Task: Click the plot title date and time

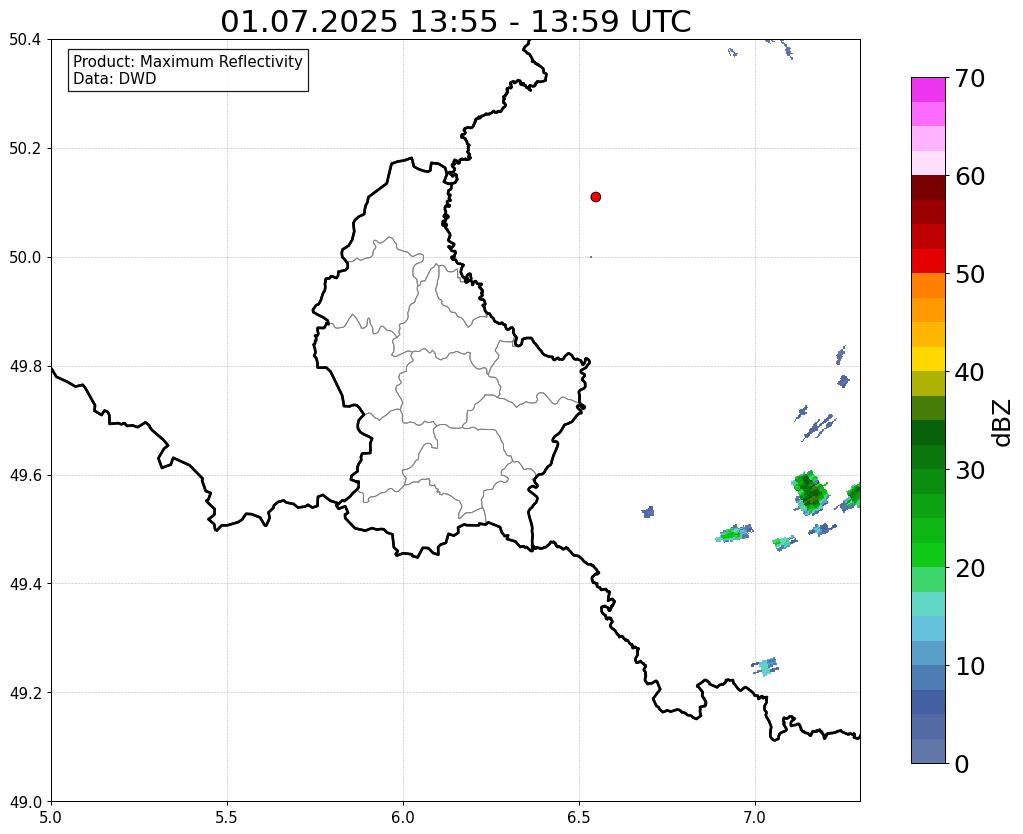Action: pos(455,22)
